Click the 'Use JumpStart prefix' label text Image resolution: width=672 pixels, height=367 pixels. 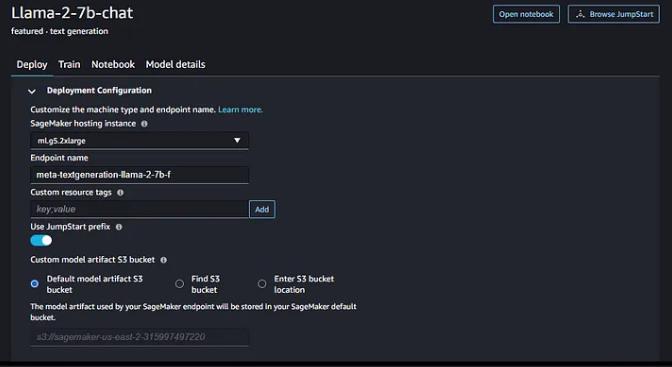click(70, 227)
